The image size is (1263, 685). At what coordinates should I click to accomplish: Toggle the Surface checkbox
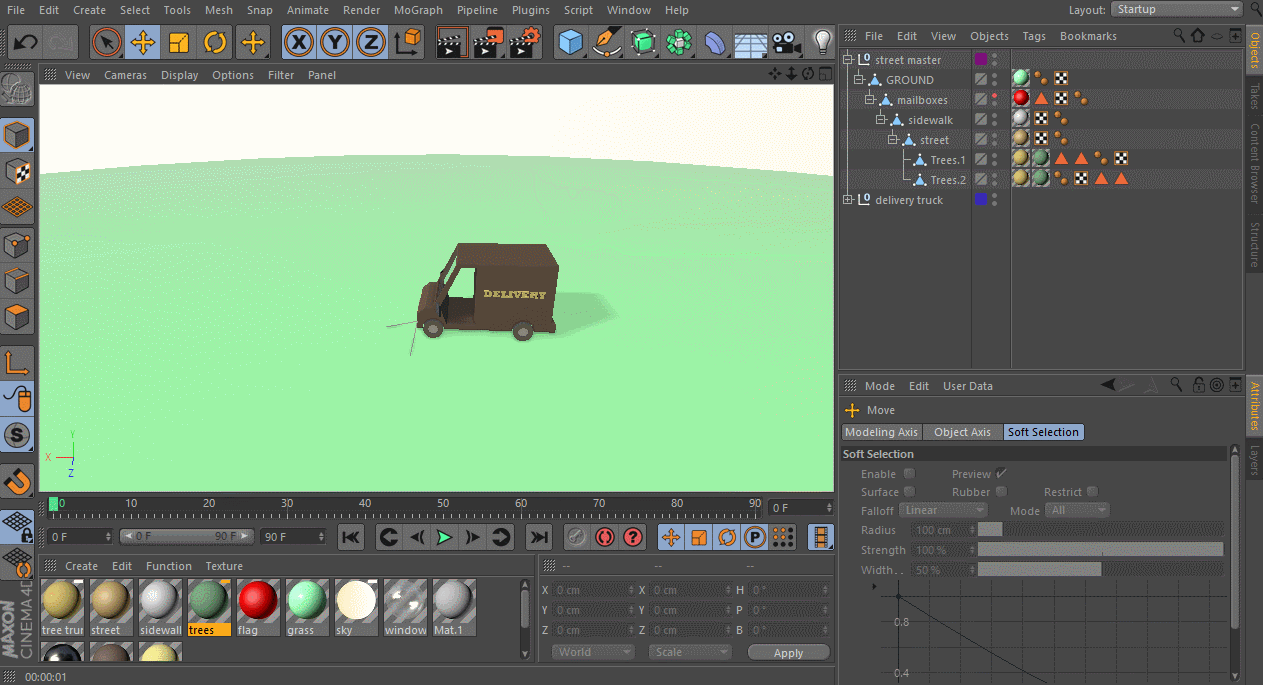coord(909,492)
